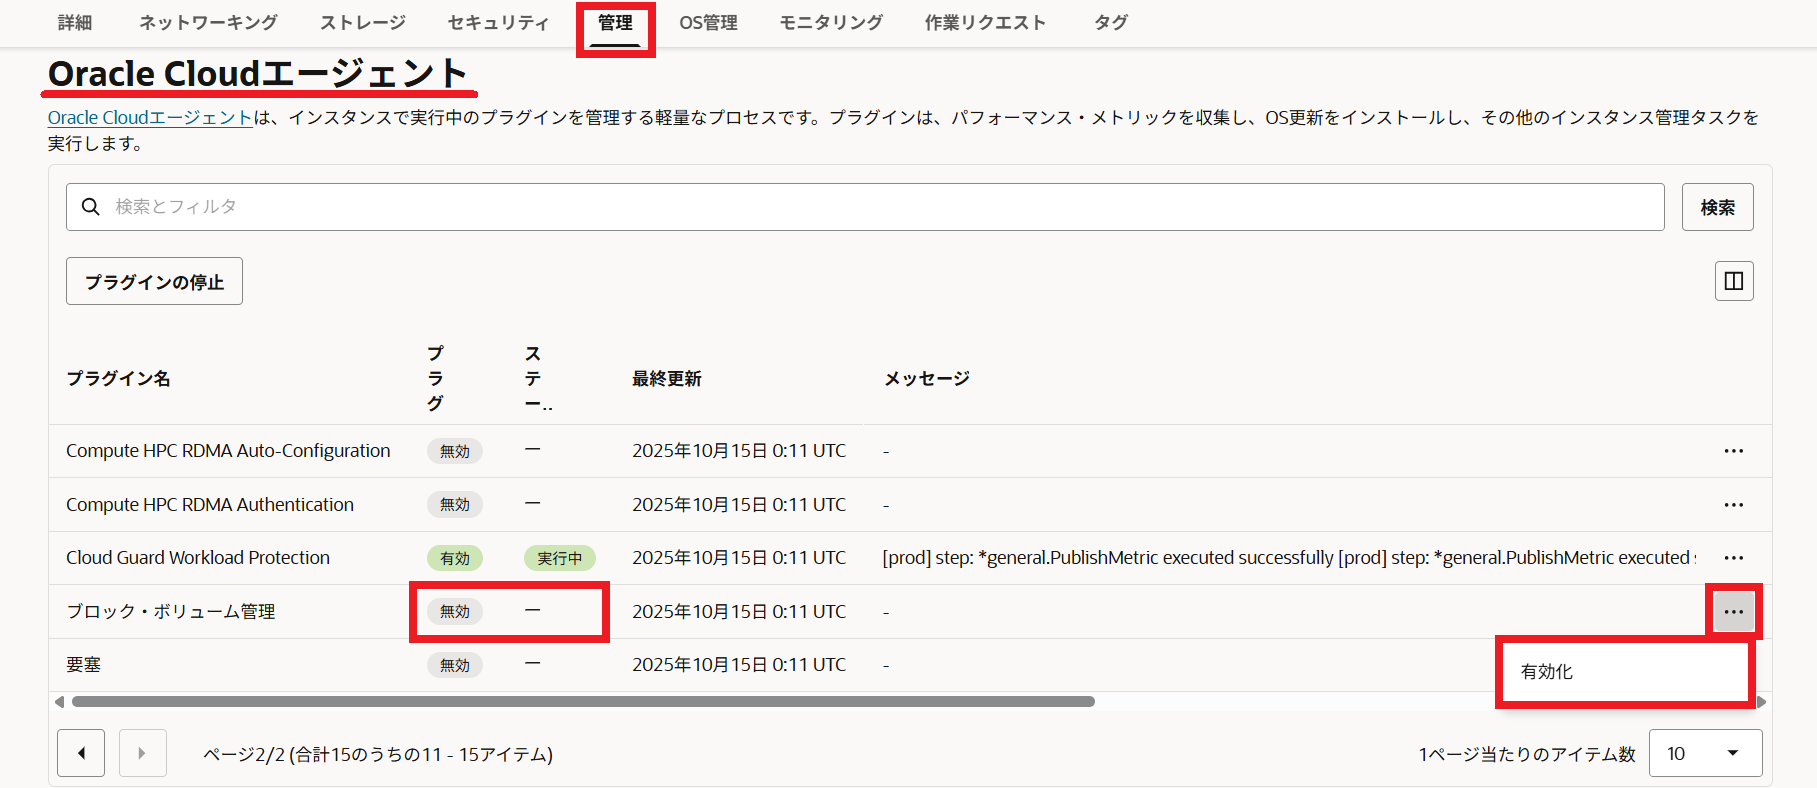This screenshot has width=1817, height=788.
Task: Click 無効 badge in ブロック・ボリューム管理 row
Action: point(455,611)
